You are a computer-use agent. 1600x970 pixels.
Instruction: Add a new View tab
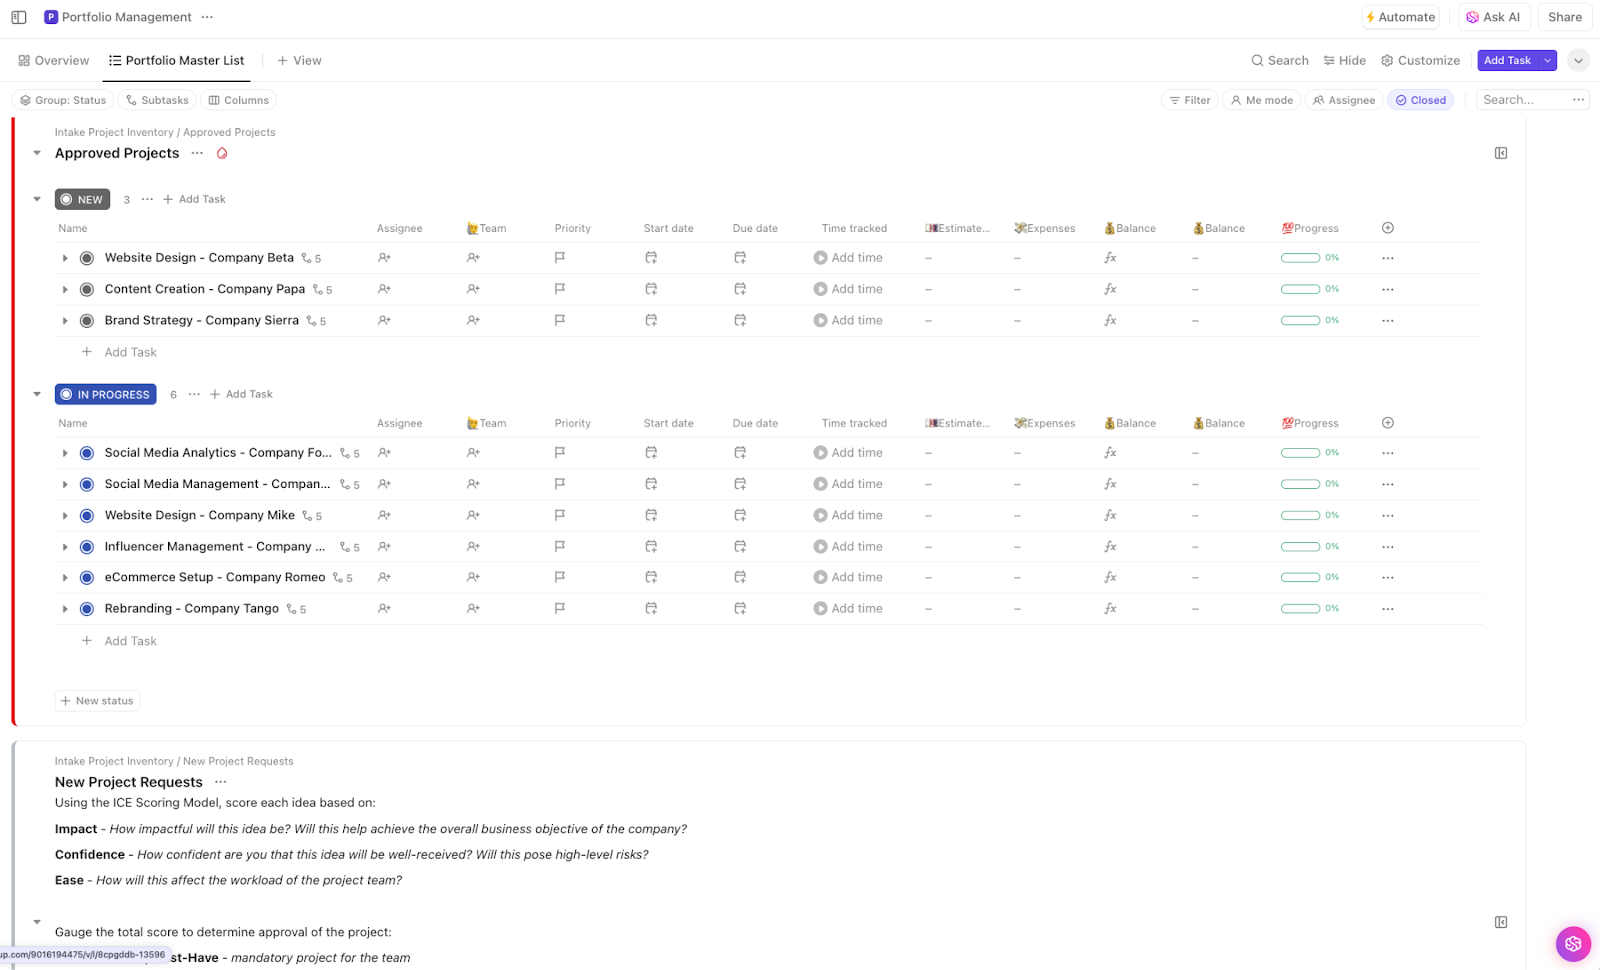[x=299, y=61]
